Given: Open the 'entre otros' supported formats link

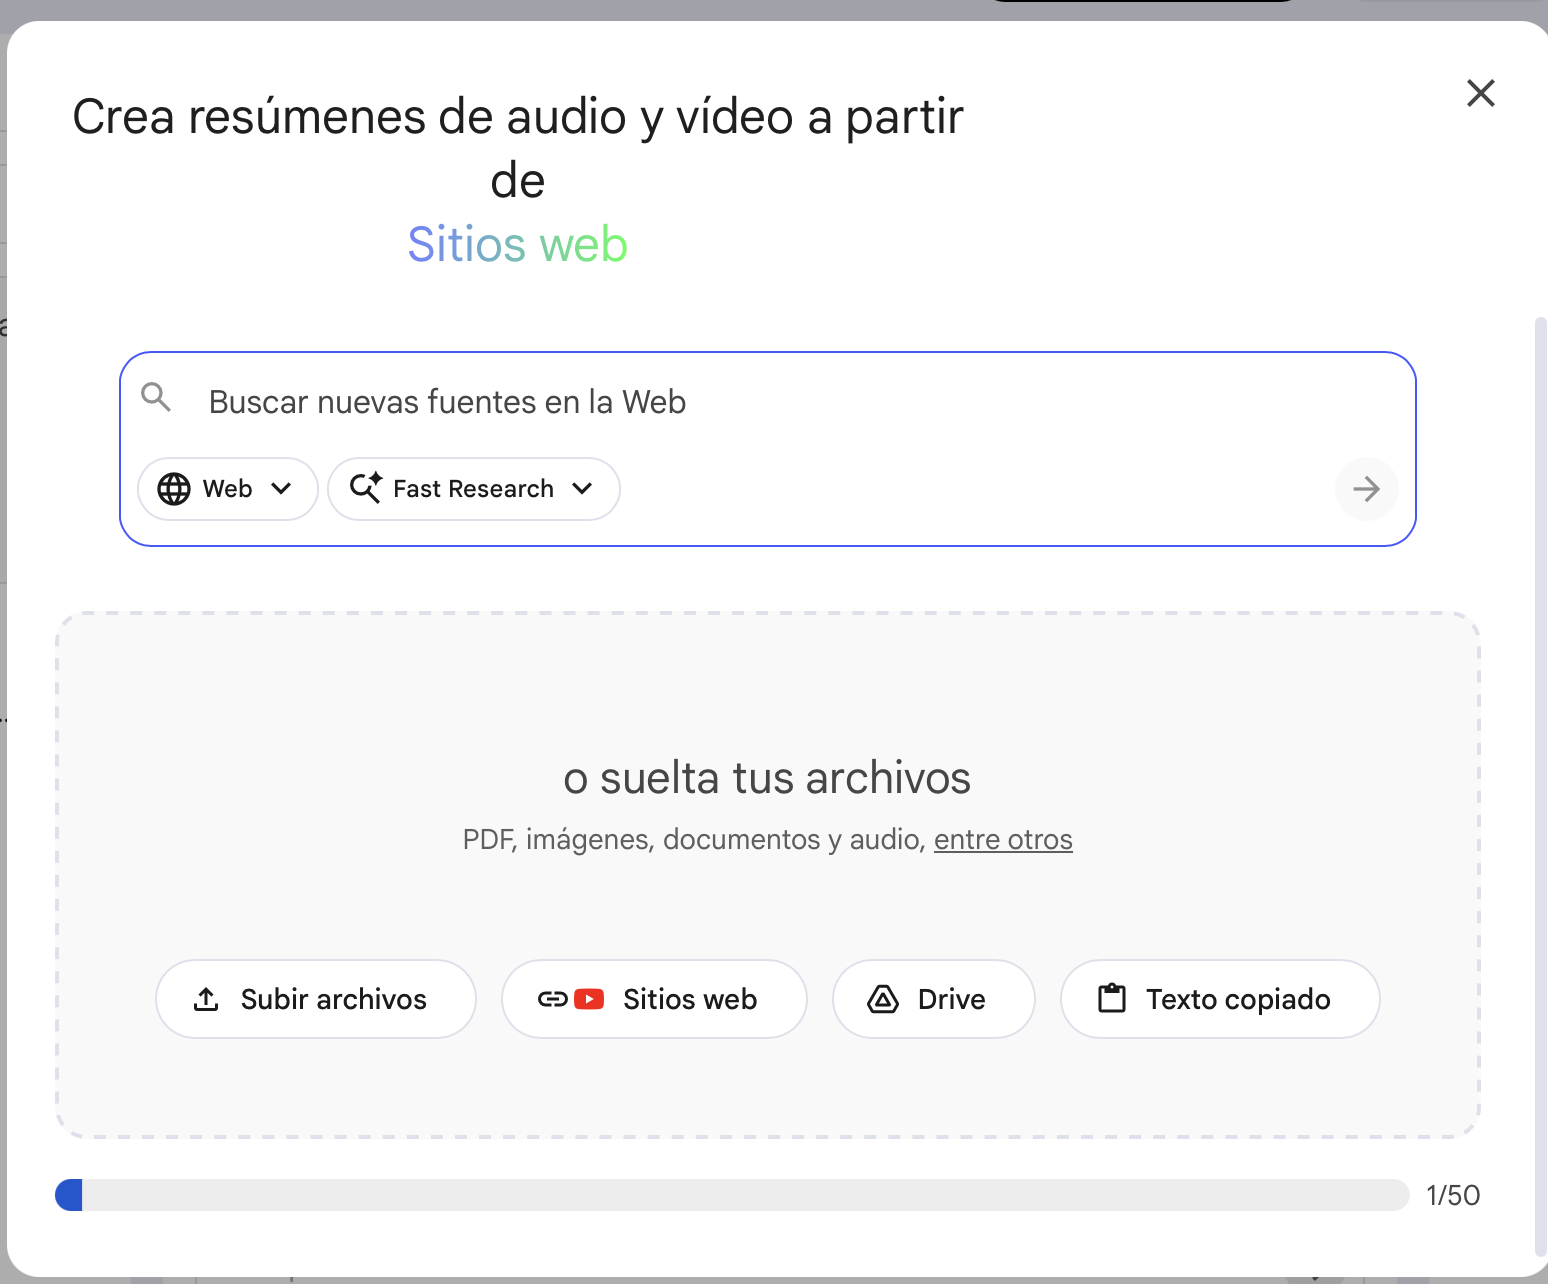Looking at the screenshot, I should (1003, 839).
